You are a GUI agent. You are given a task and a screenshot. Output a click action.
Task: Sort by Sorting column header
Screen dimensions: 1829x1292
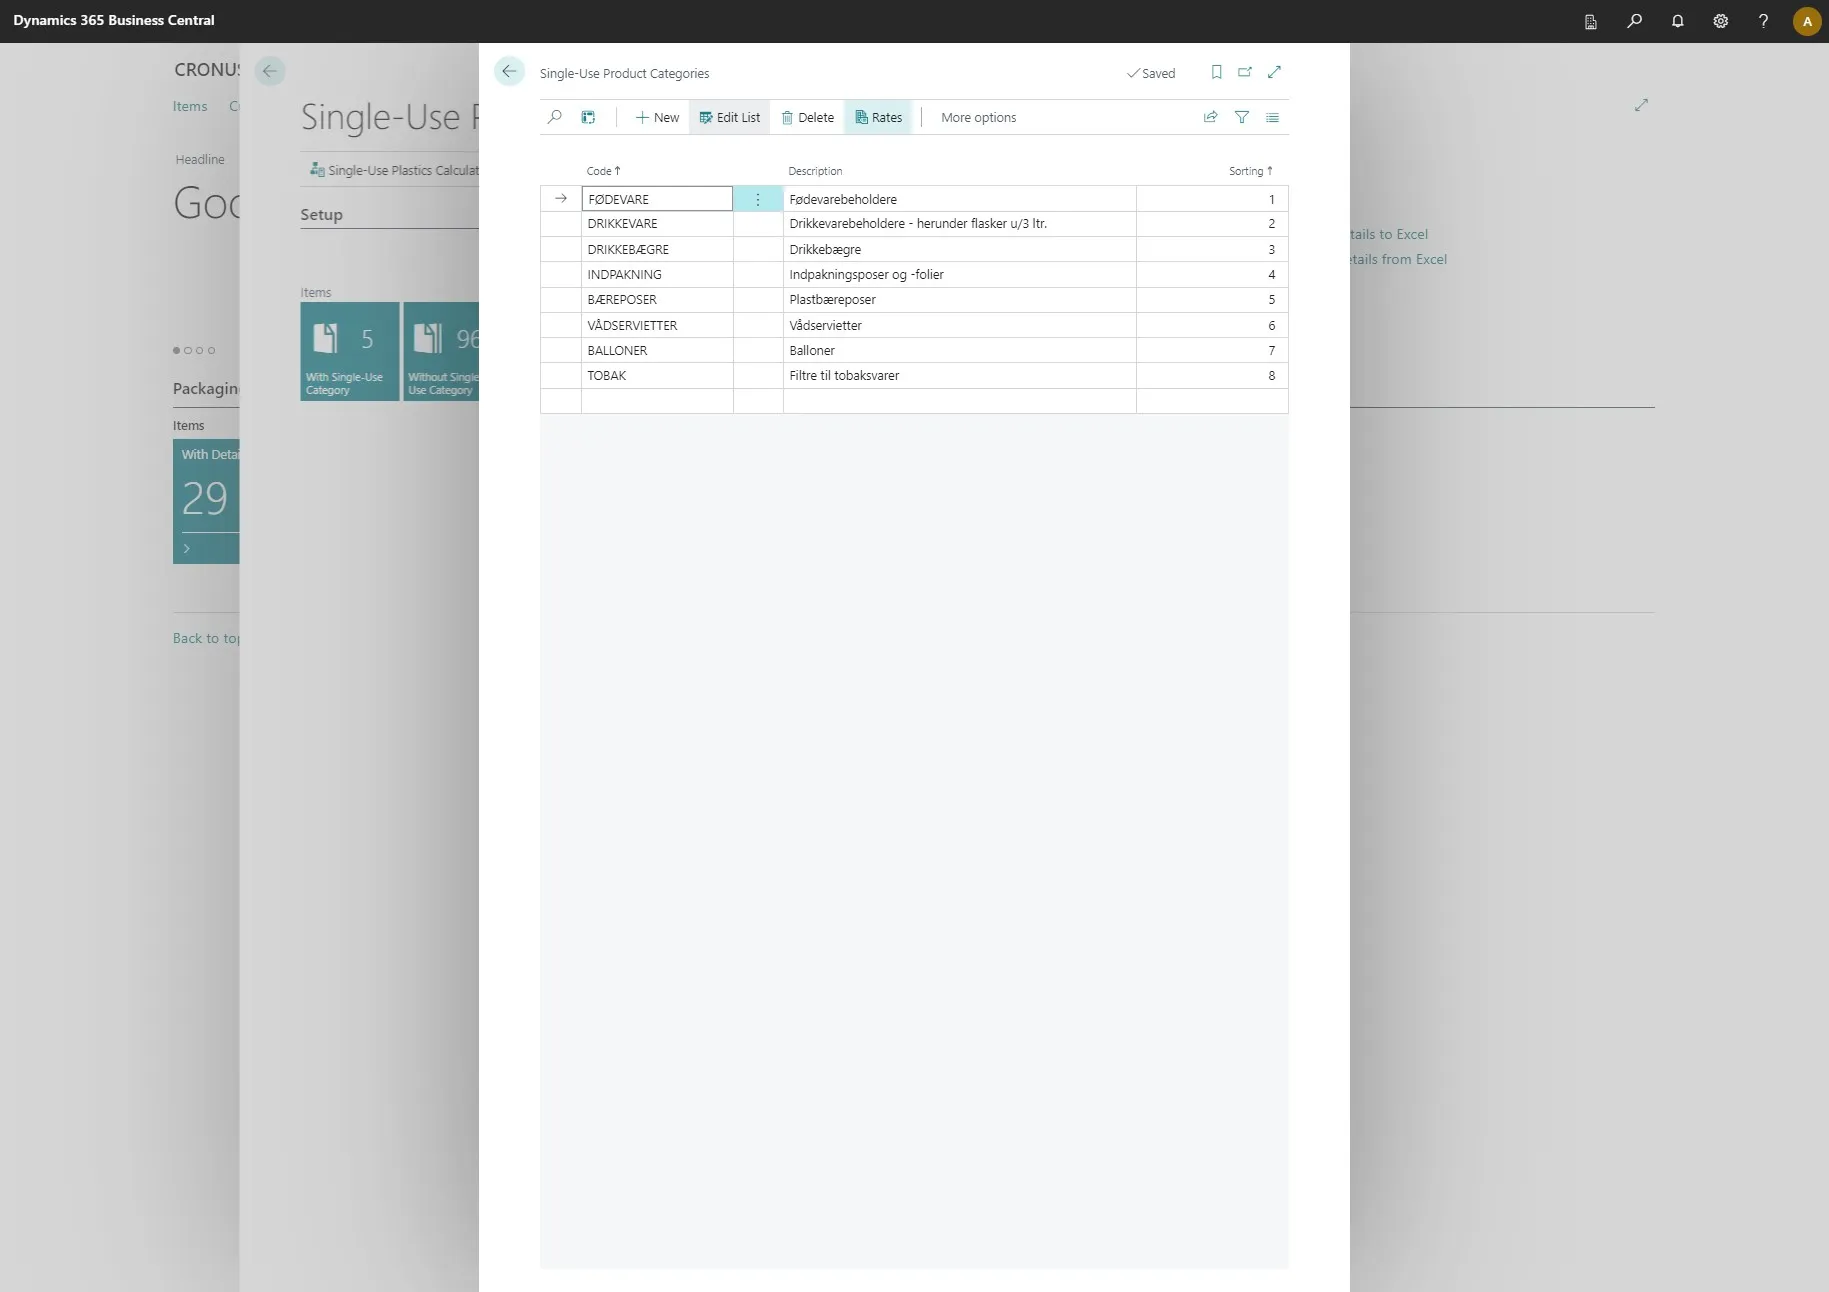[1250, 171]
